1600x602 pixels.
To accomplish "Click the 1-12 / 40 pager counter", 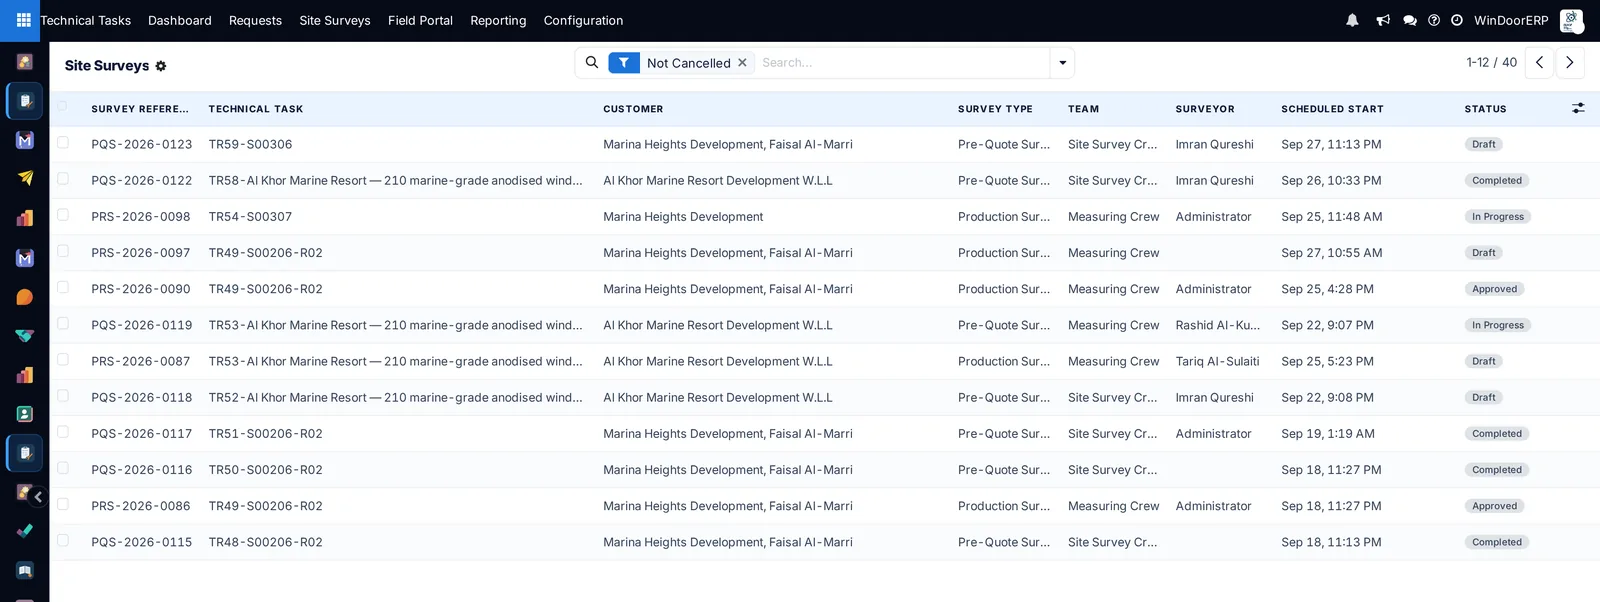I will [1492, 62].
